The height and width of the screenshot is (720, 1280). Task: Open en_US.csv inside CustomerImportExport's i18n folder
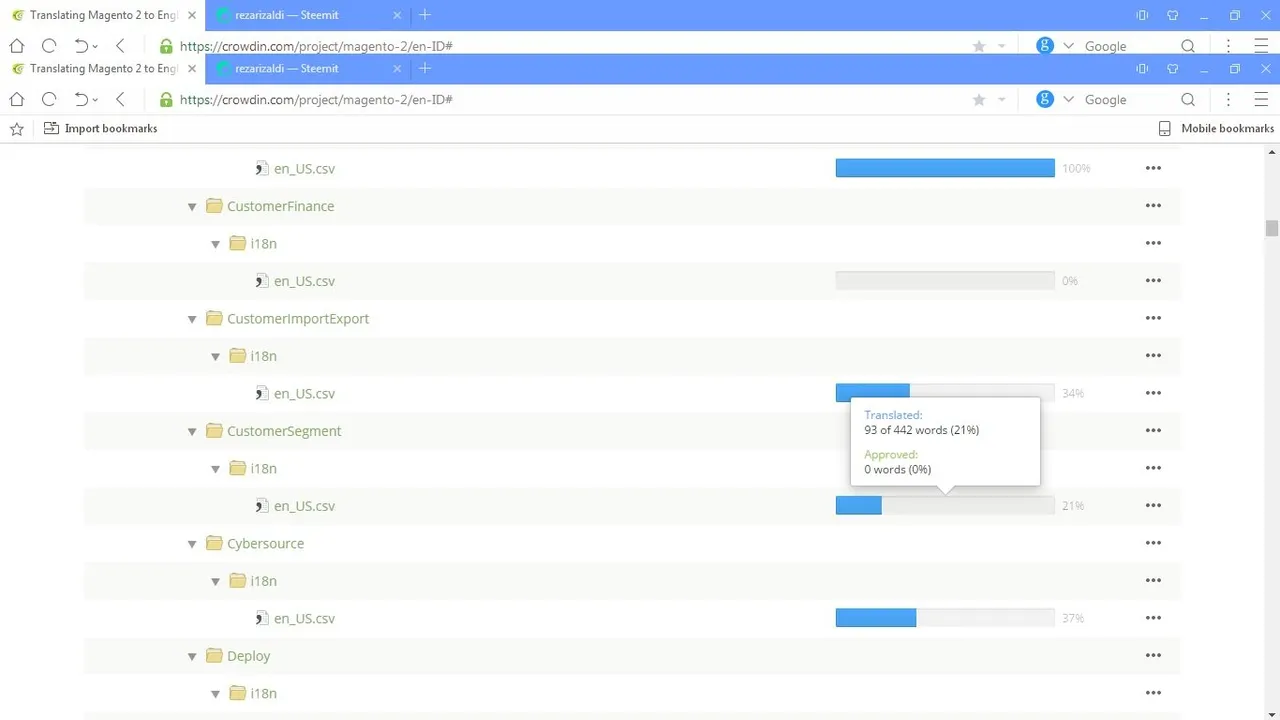pos(304,393)
